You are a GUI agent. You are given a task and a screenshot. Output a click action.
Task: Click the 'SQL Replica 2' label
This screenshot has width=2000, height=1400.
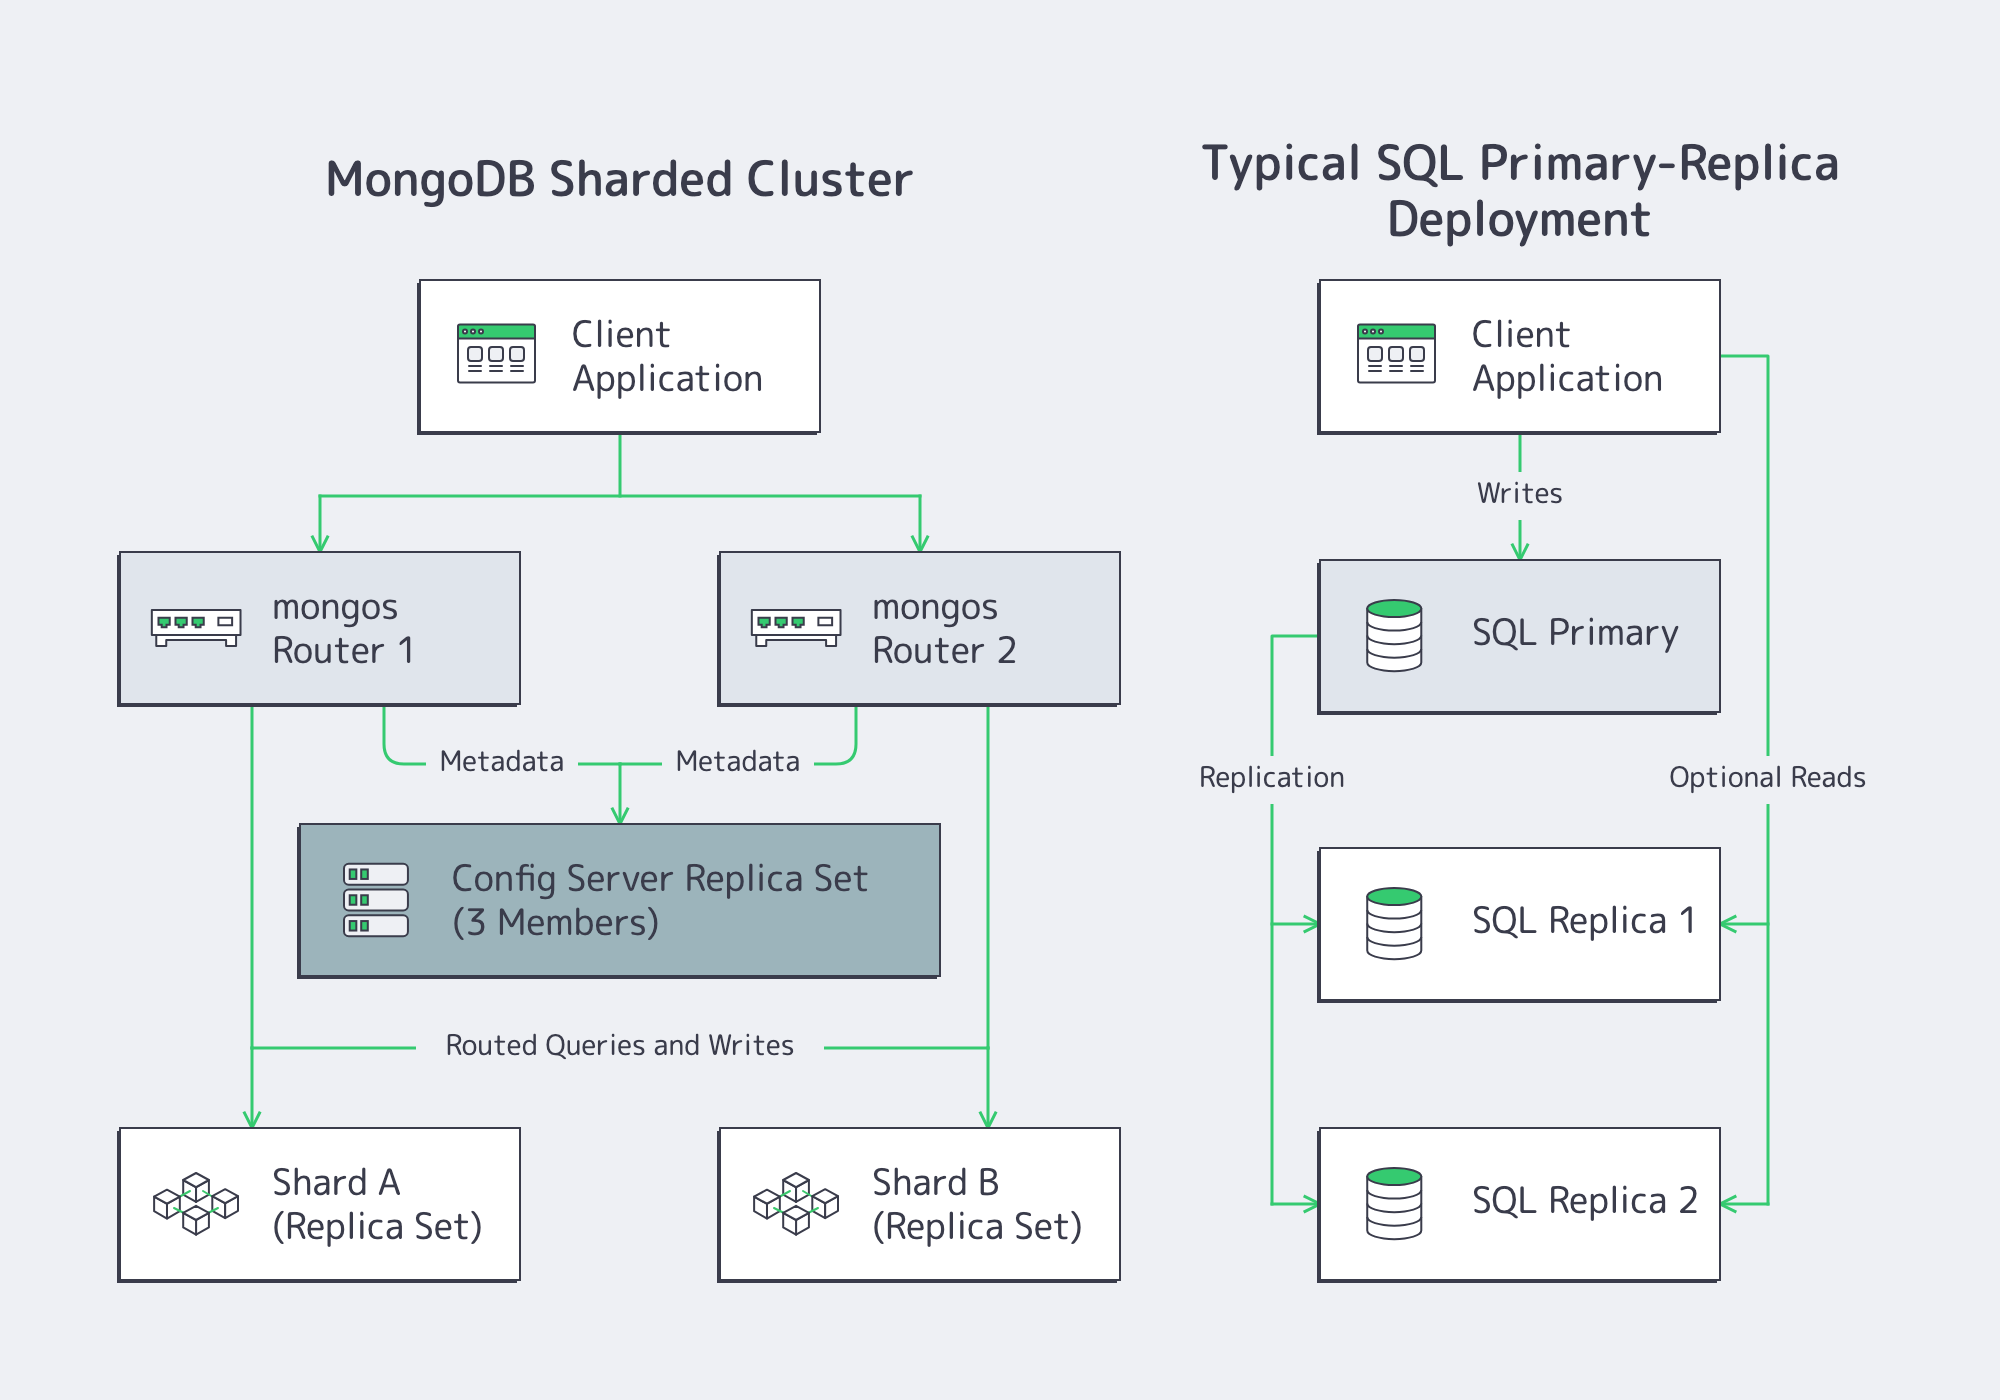(1584, 1201)
